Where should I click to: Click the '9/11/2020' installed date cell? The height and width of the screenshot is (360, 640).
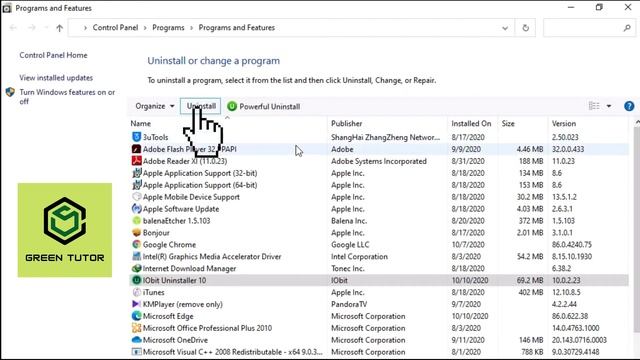pos(468,340)
